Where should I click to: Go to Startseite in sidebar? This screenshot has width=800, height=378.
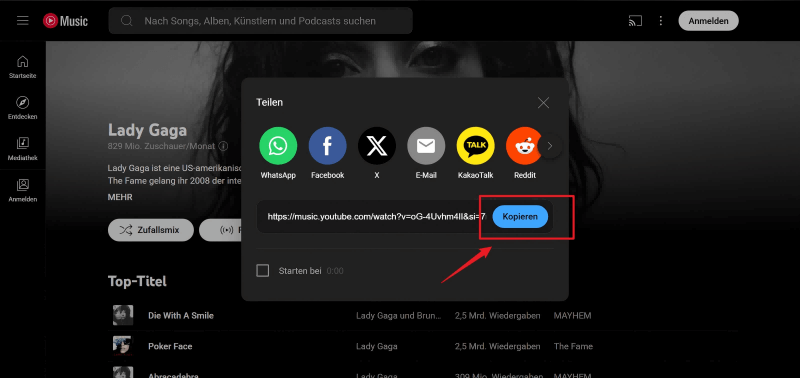(x=22, y=67)
